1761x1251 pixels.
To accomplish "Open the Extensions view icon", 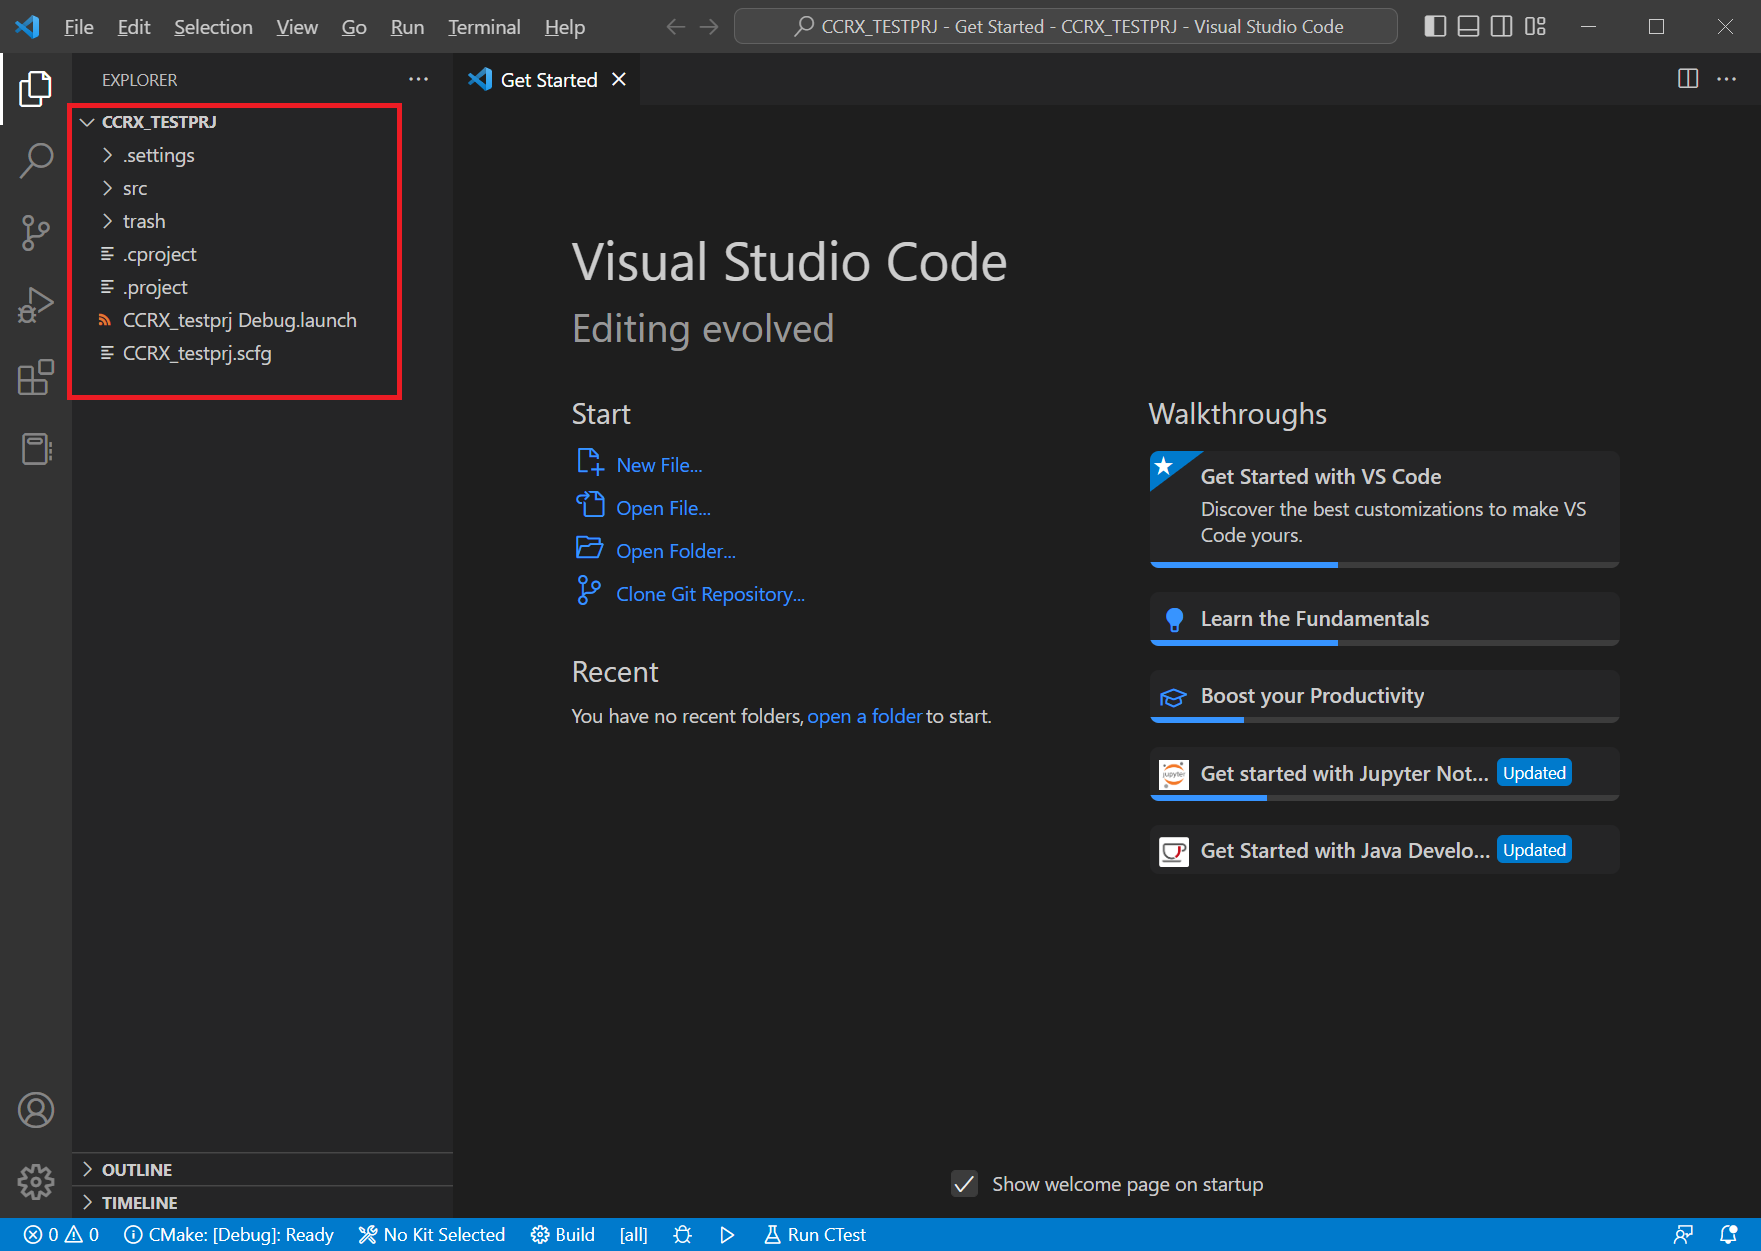I will coord(36,377).
